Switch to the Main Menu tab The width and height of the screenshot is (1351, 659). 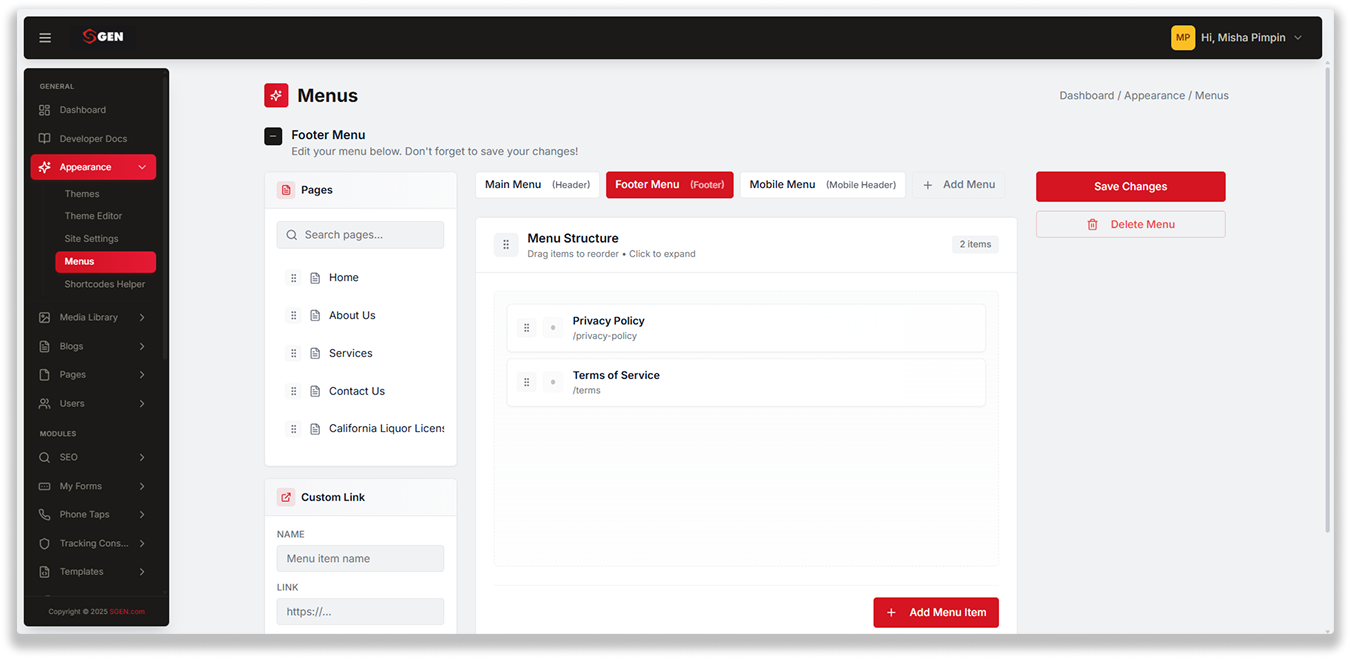pyautogui.click(x=538, y=185)
